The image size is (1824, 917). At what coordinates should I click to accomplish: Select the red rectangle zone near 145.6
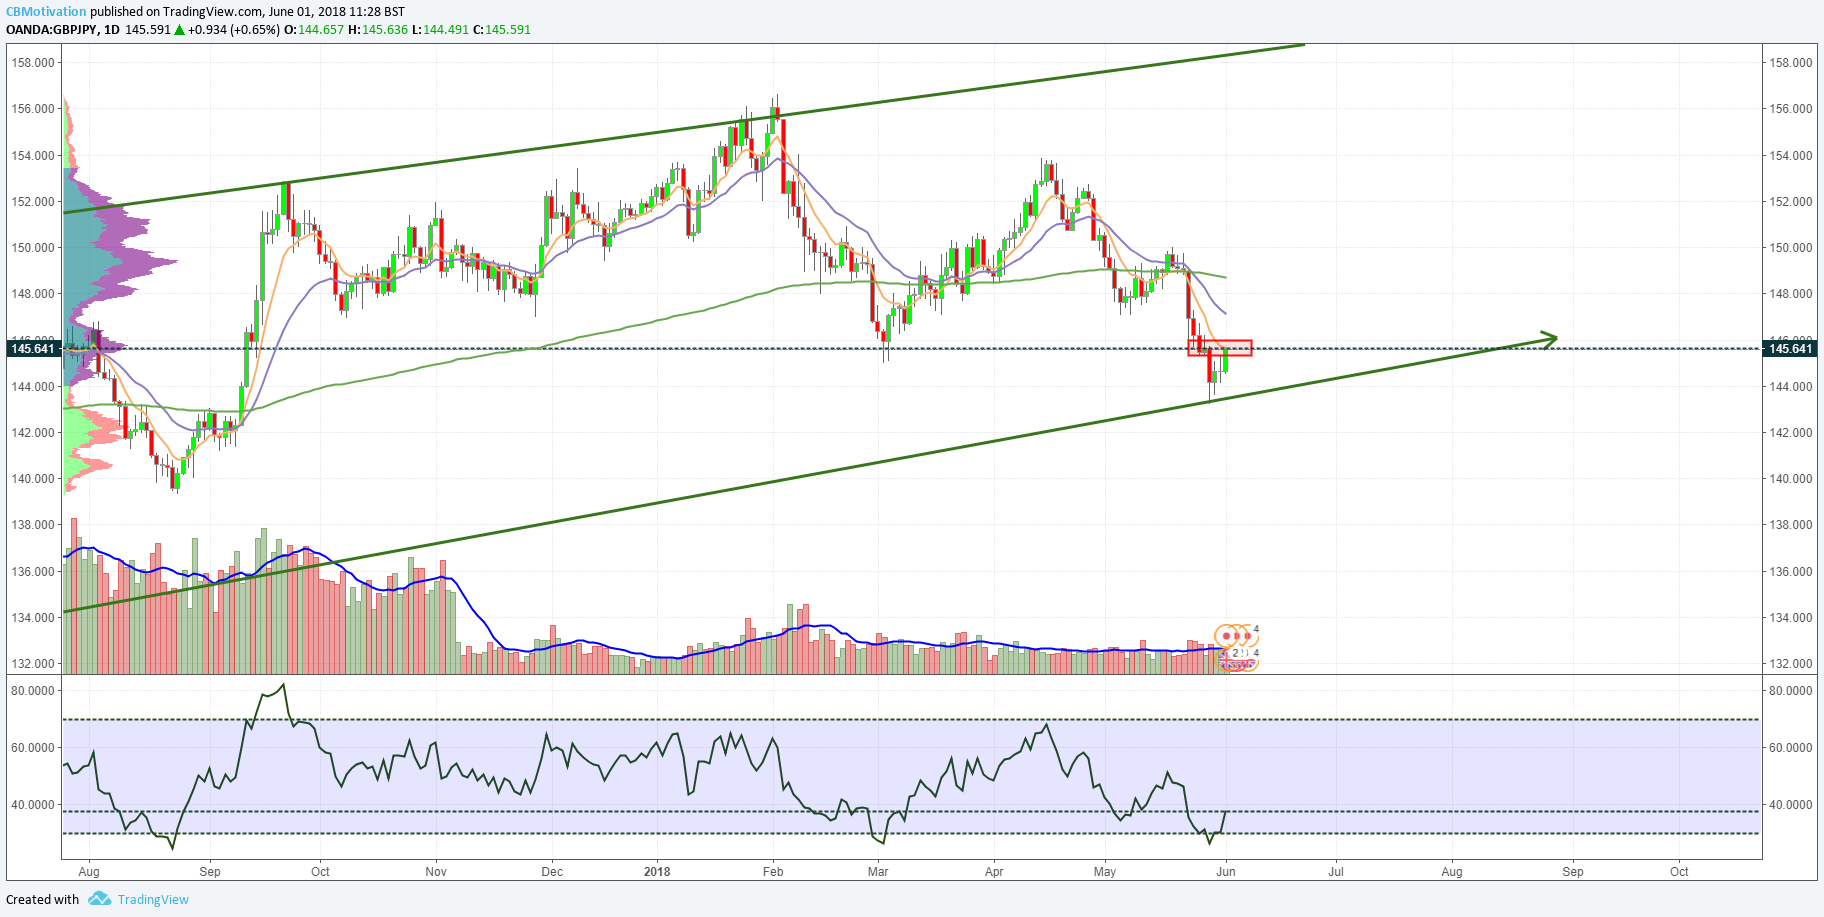pyautogui.click(x=1220, y=348)
